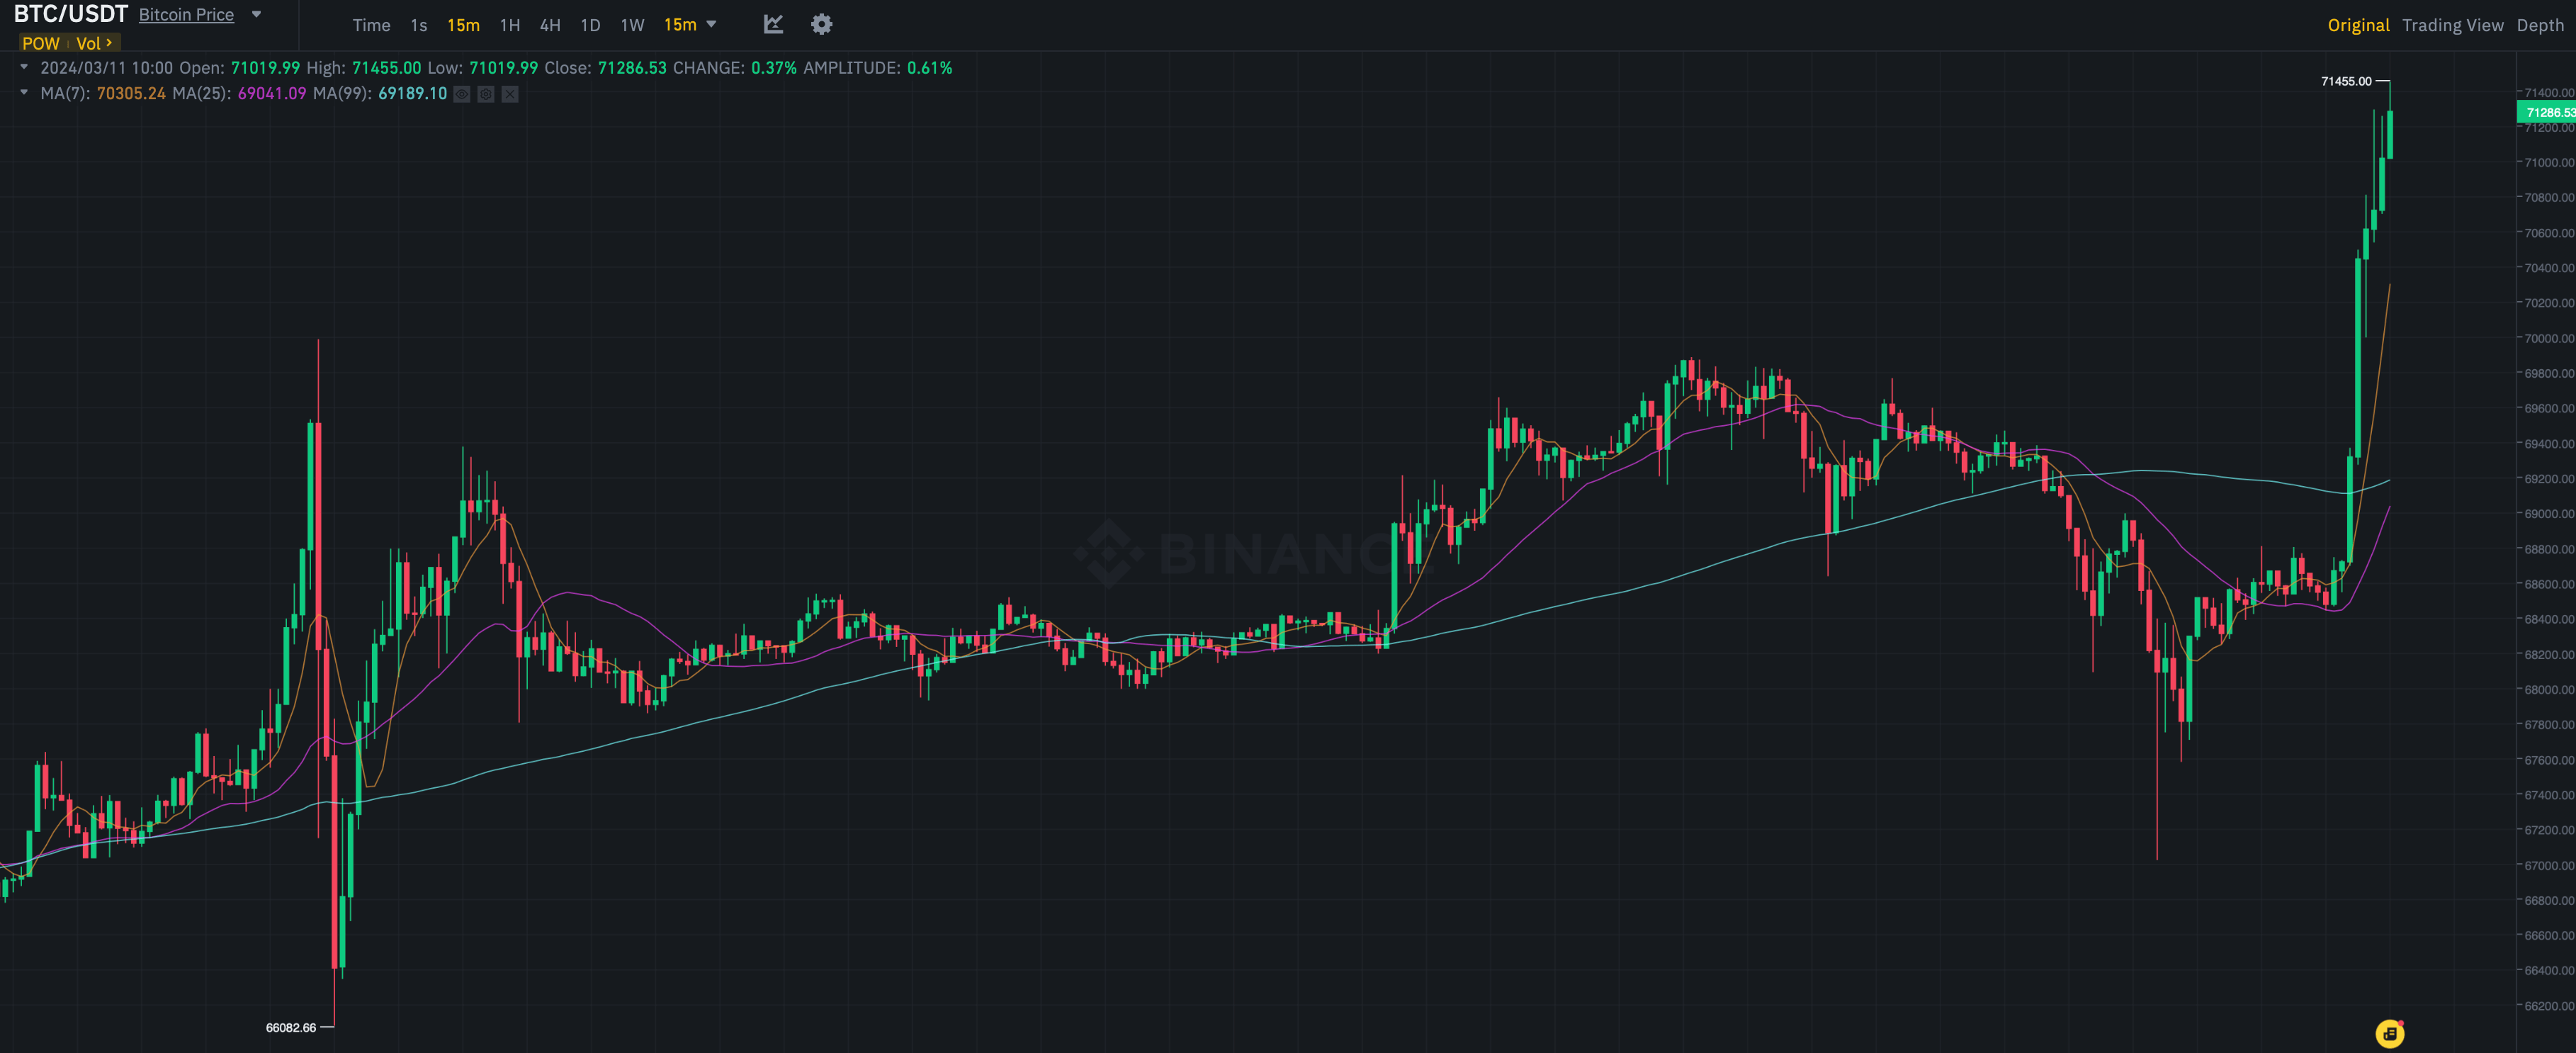The width and height of the screenshot is (2576, 1053).
Task: Click the AMPLITUDE value 0.61%
Action: click(929, 68)
